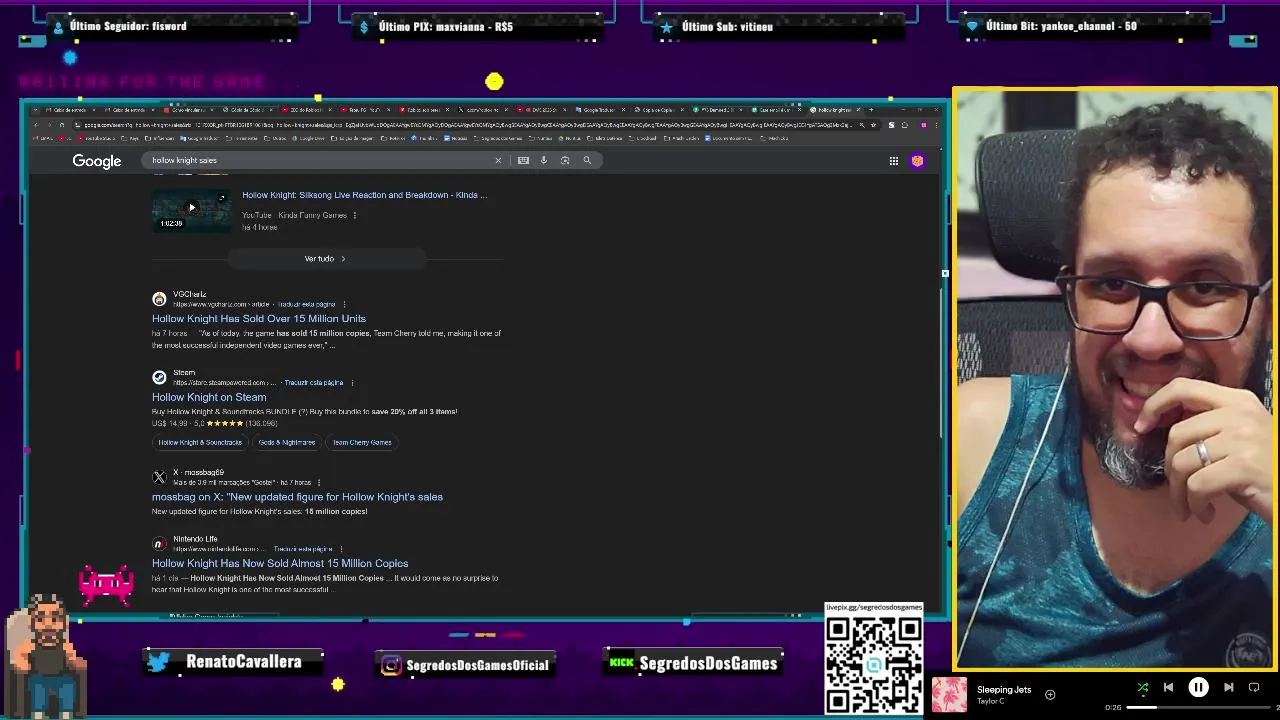
Task: Go back in the browser
Action: [37, 125]
